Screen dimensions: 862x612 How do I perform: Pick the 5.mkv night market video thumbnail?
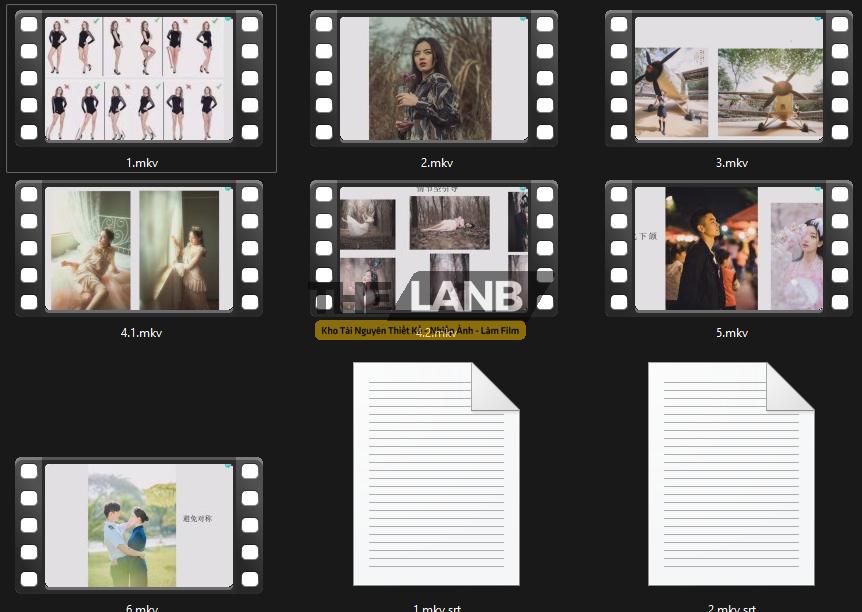pos(729,248)
